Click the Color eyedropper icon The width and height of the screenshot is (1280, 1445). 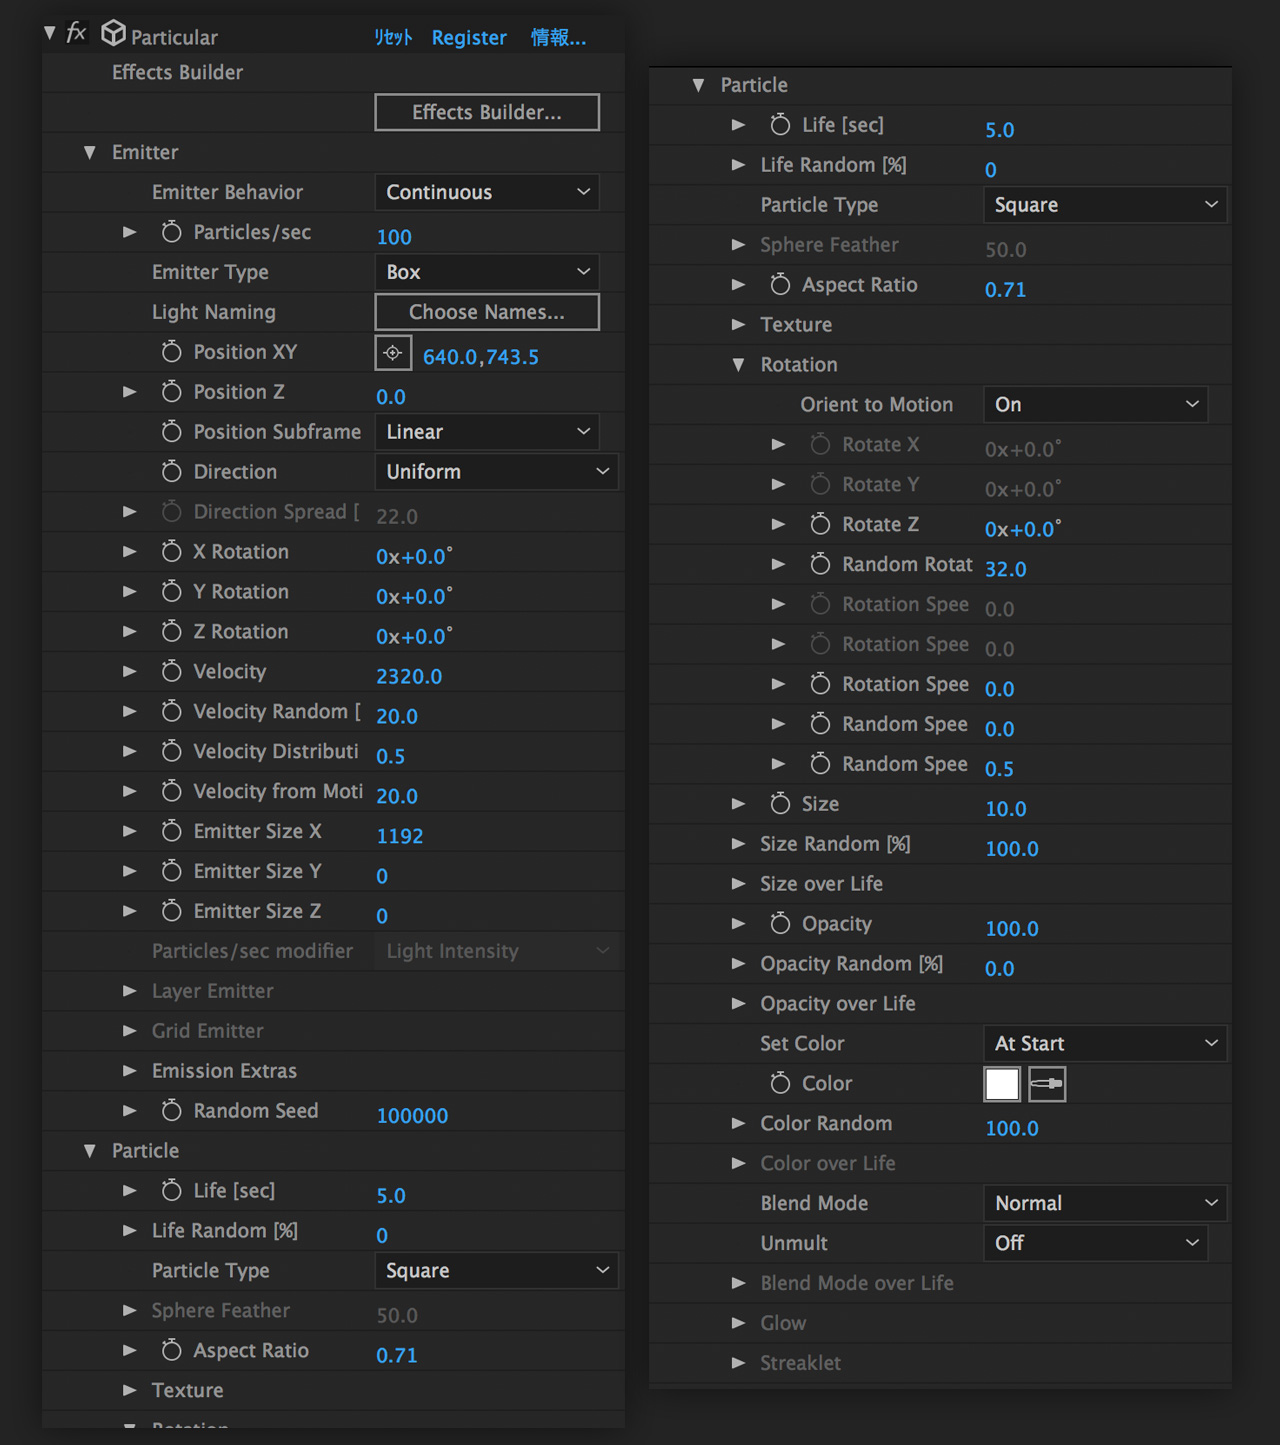tap(1047, 1084)
